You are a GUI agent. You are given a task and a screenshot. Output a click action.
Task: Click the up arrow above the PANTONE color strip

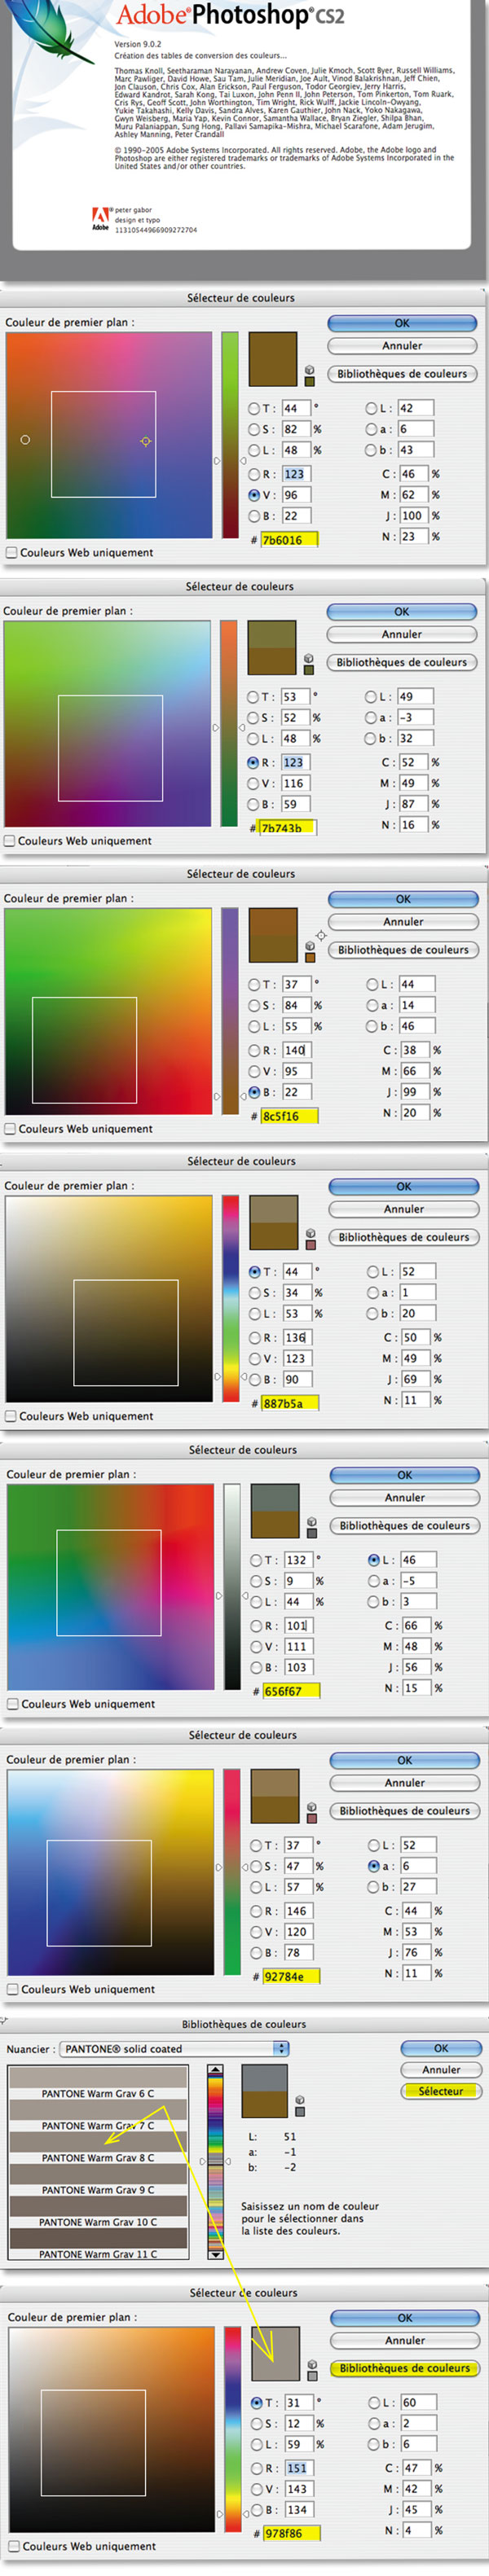[215, 2068]
